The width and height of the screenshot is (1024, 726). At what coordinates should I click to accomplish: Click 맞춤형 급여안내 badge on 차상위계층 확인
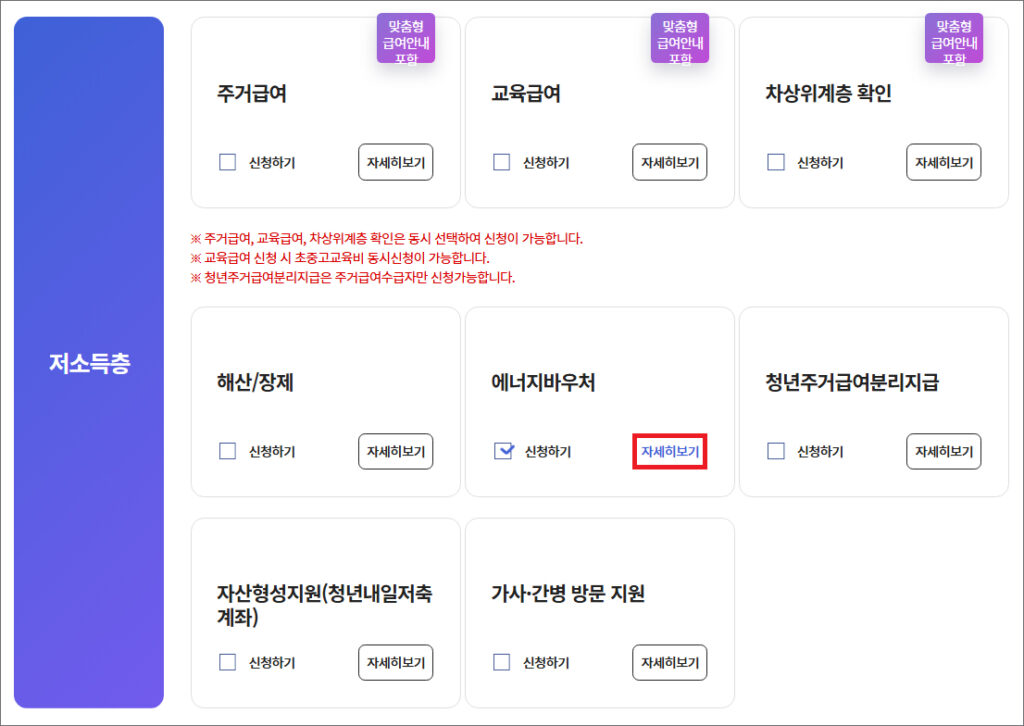954,40
